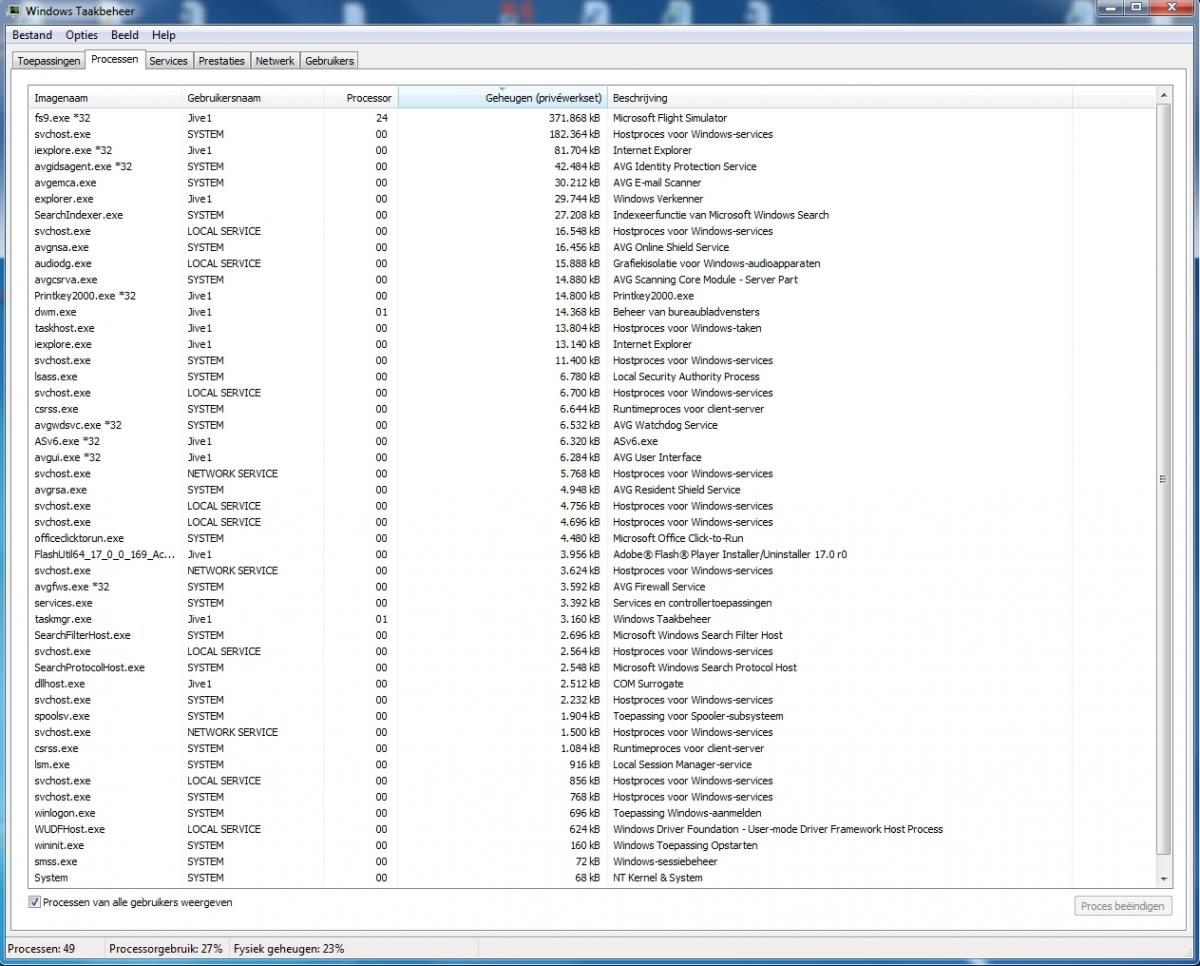Image resolution: width=1200 pixels, height=966 pixels.
Task: Select the lsm.exe process
Action: (592, 764)
